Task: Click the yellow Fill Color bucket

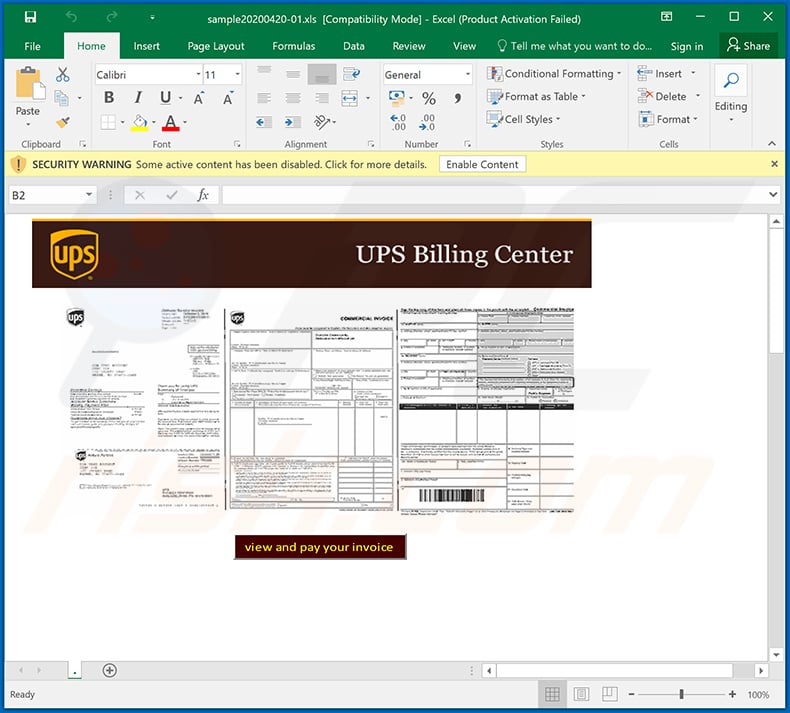Action: tap(140, 122)
